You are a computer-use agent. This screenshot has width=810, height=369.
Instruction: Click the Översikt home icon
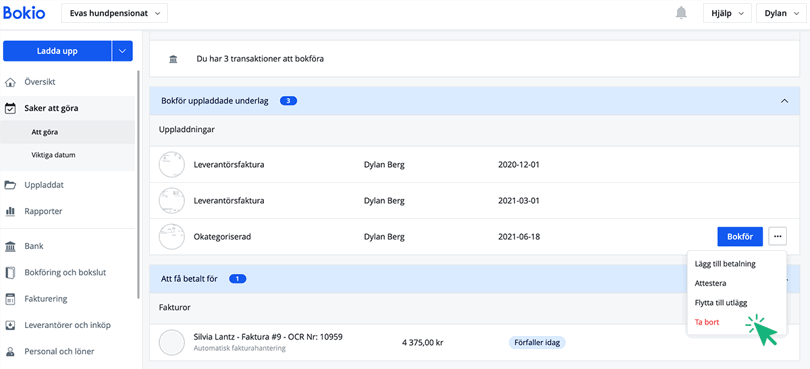10,82
